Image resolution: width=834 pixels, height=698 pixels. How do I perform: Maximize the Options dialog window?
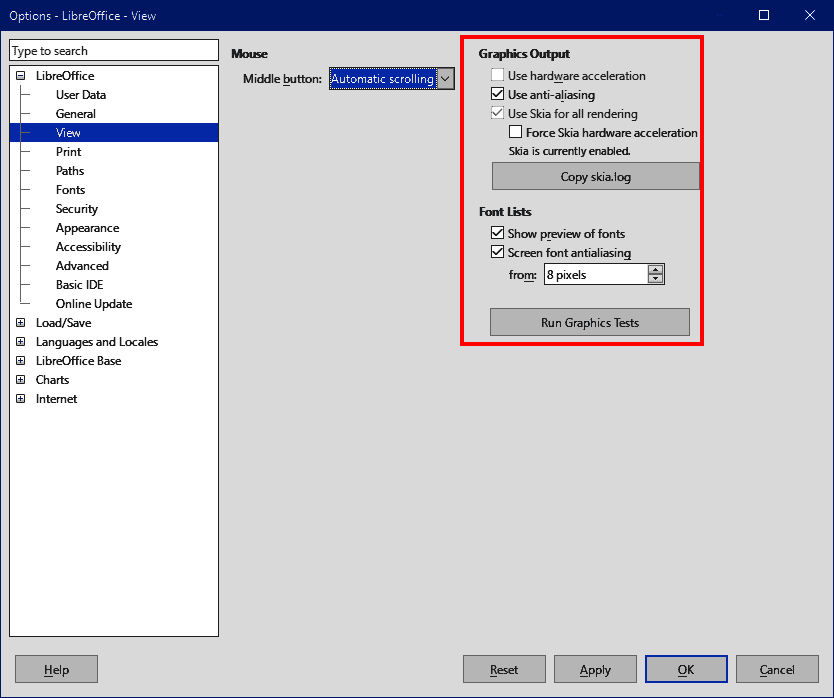click(764, 15)
